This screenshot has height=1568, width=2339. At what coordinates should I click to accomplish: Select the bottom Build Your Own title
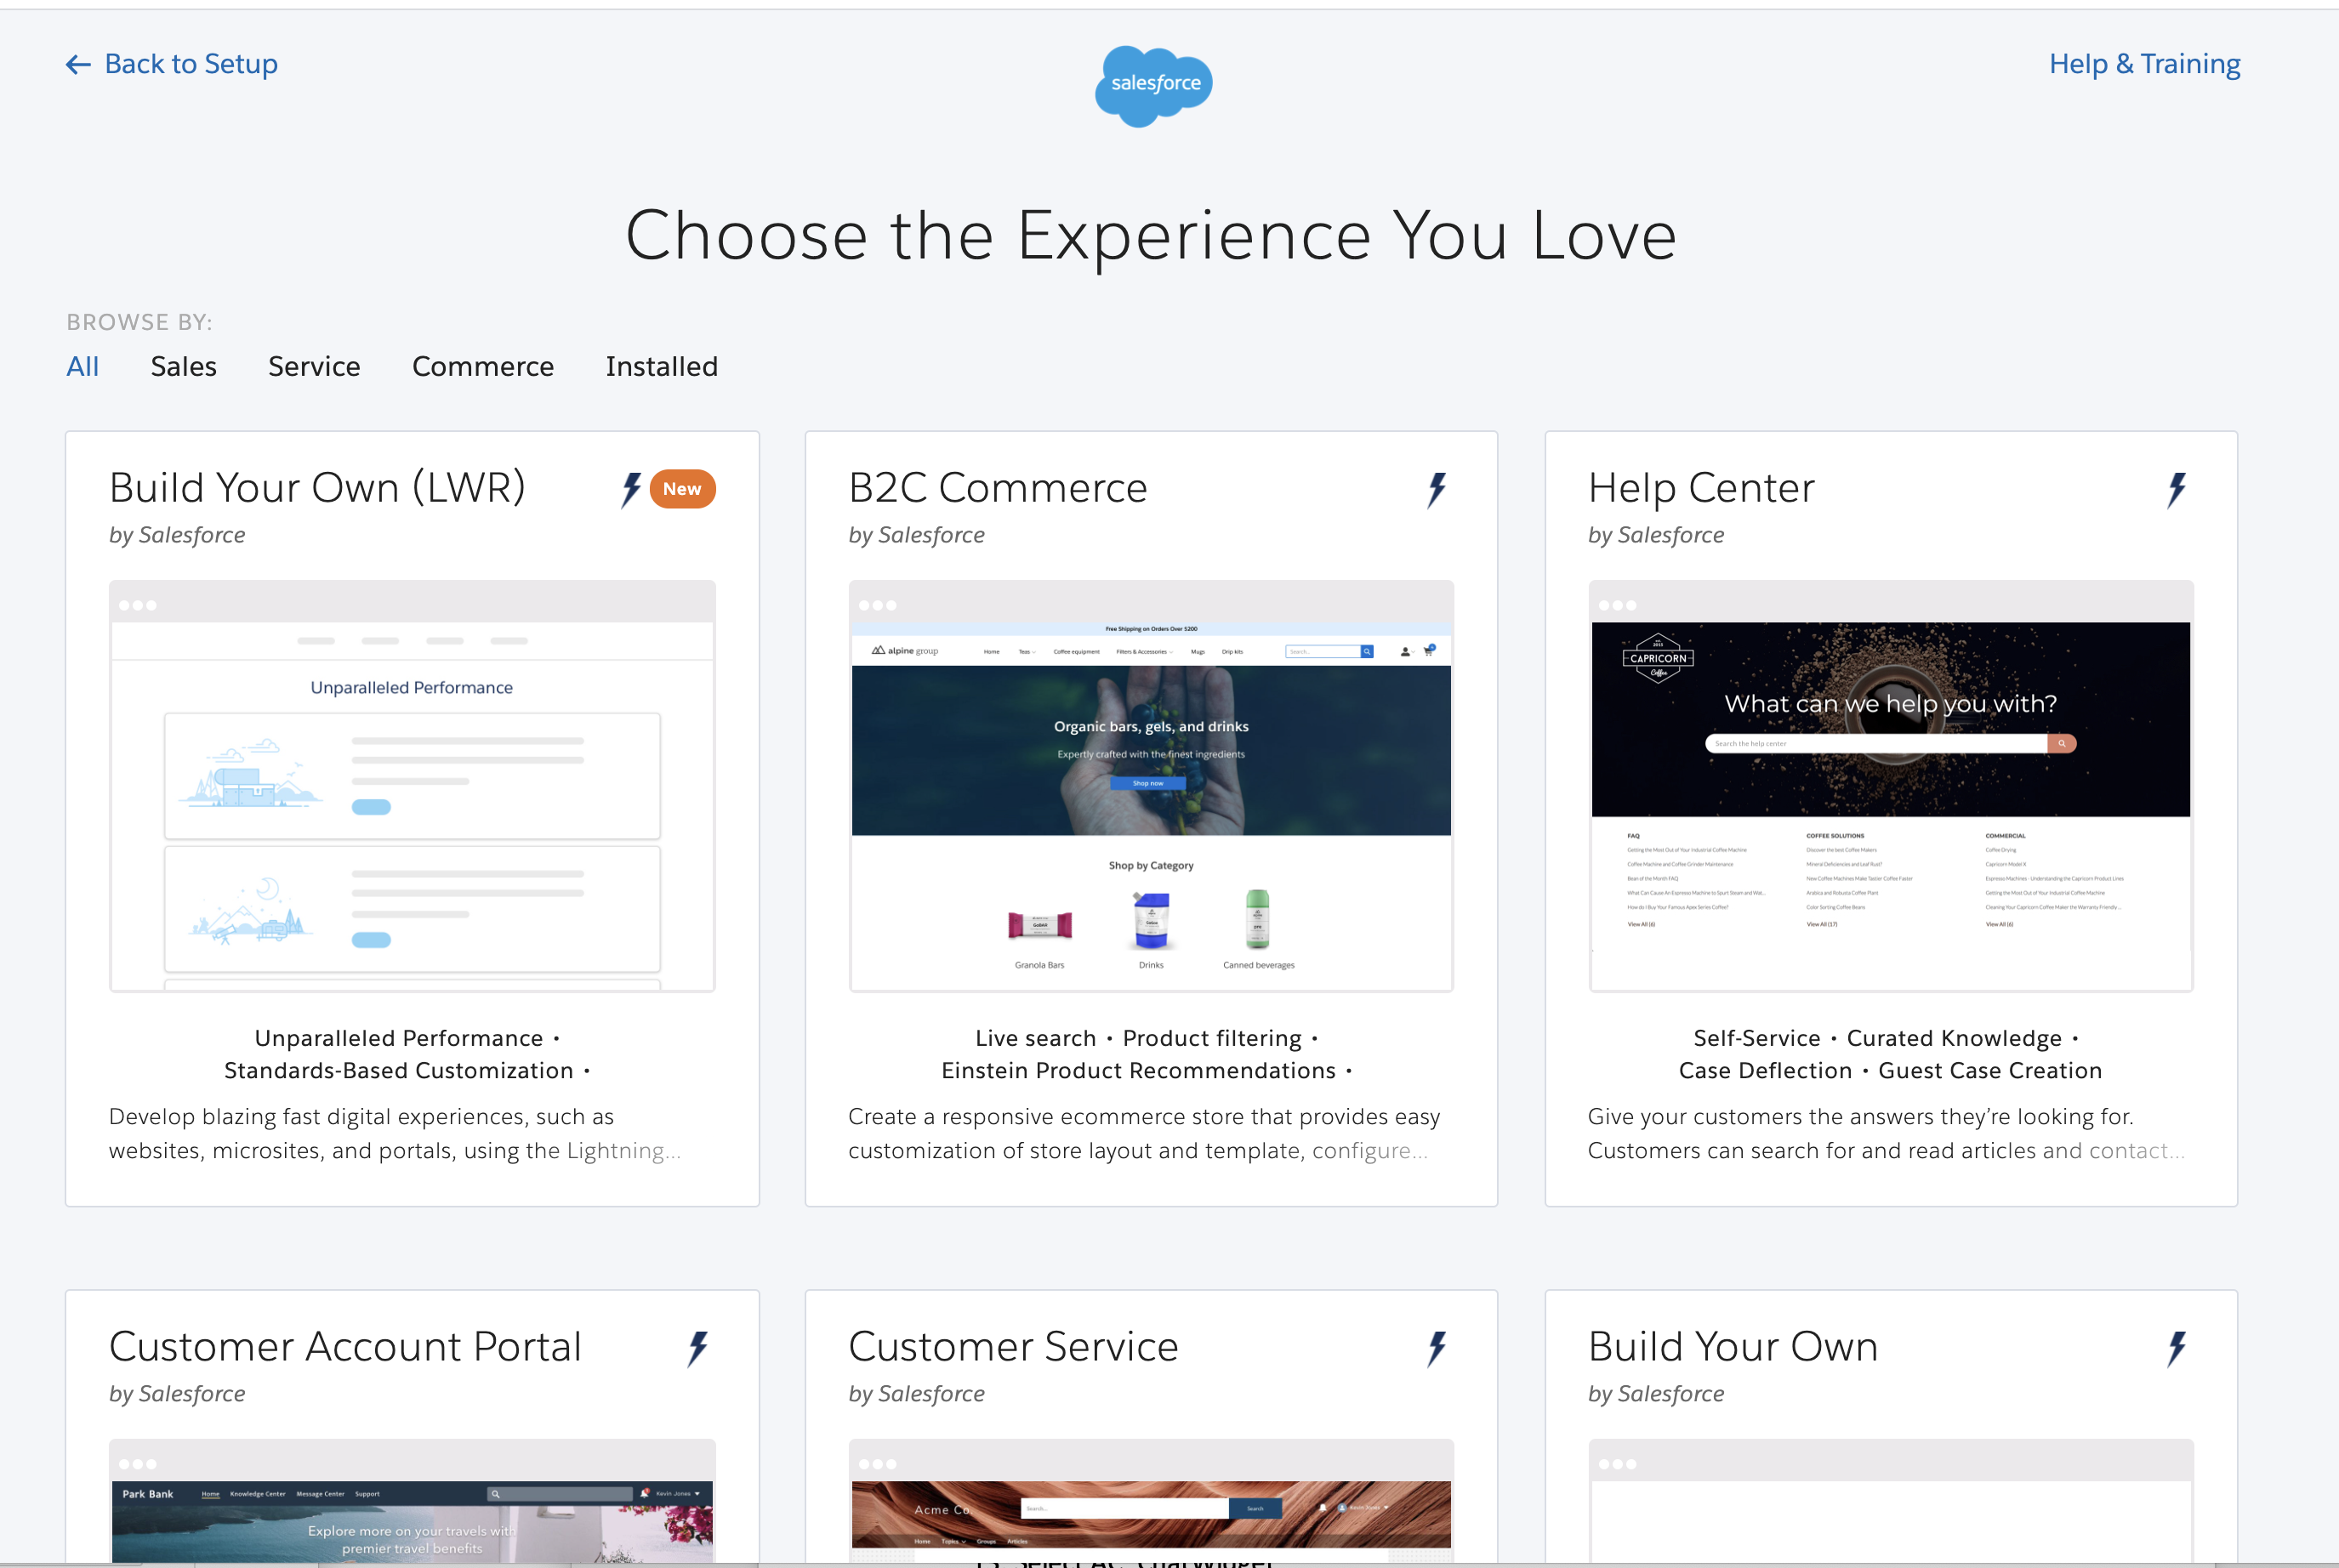pyautogui.click(x=1733, y=1347)
